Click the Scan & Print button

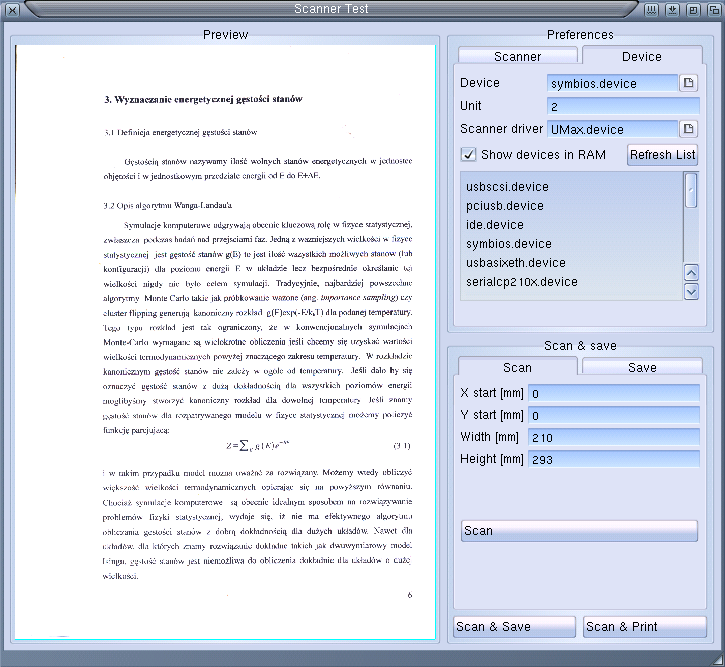click(x=645, y=627)
